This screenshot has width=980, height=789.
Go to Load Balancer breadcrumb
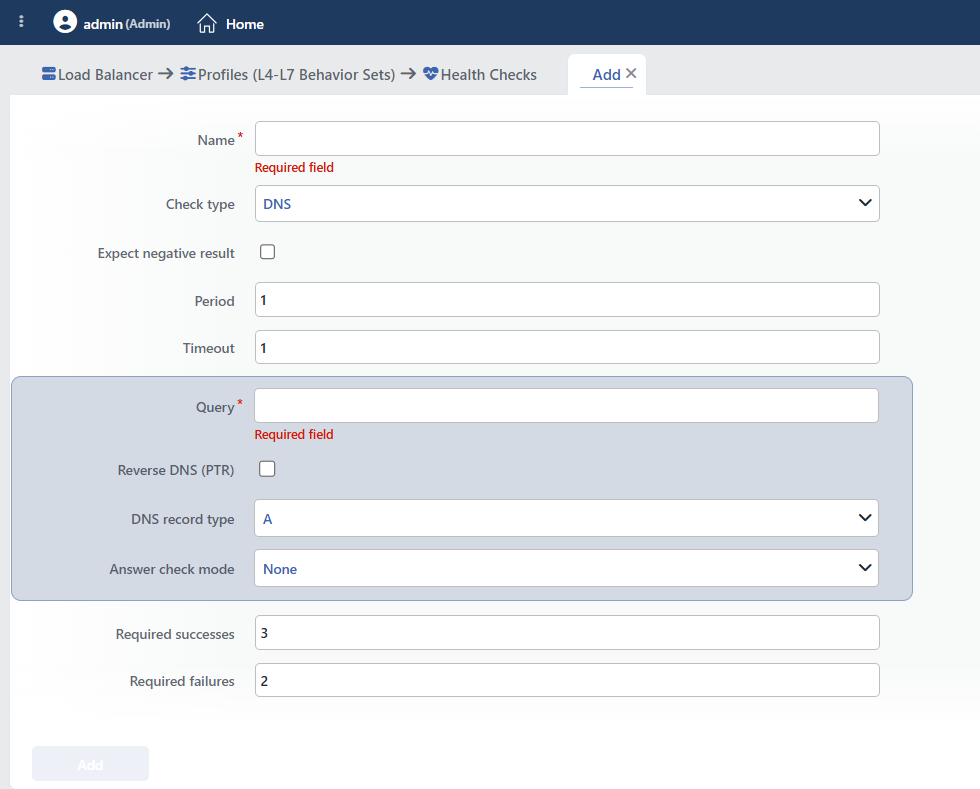click(105, 75)
